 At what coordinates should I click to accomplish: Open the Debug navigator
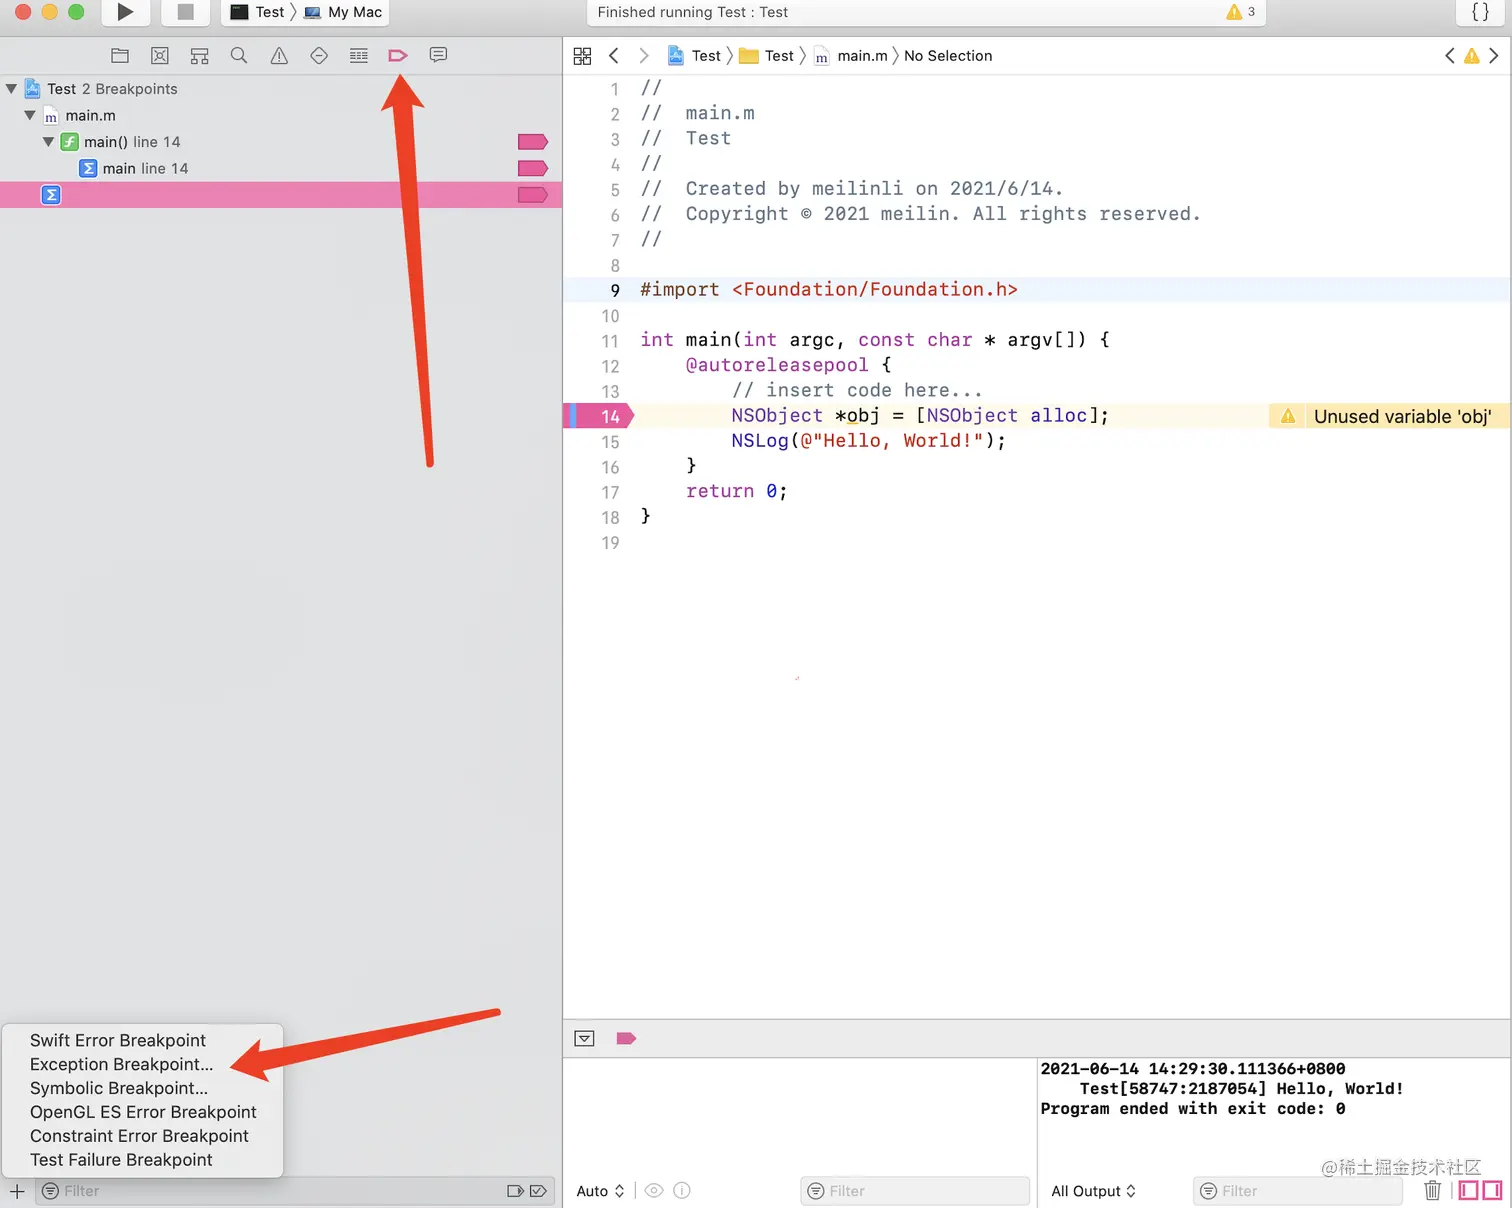coord(359,56)
